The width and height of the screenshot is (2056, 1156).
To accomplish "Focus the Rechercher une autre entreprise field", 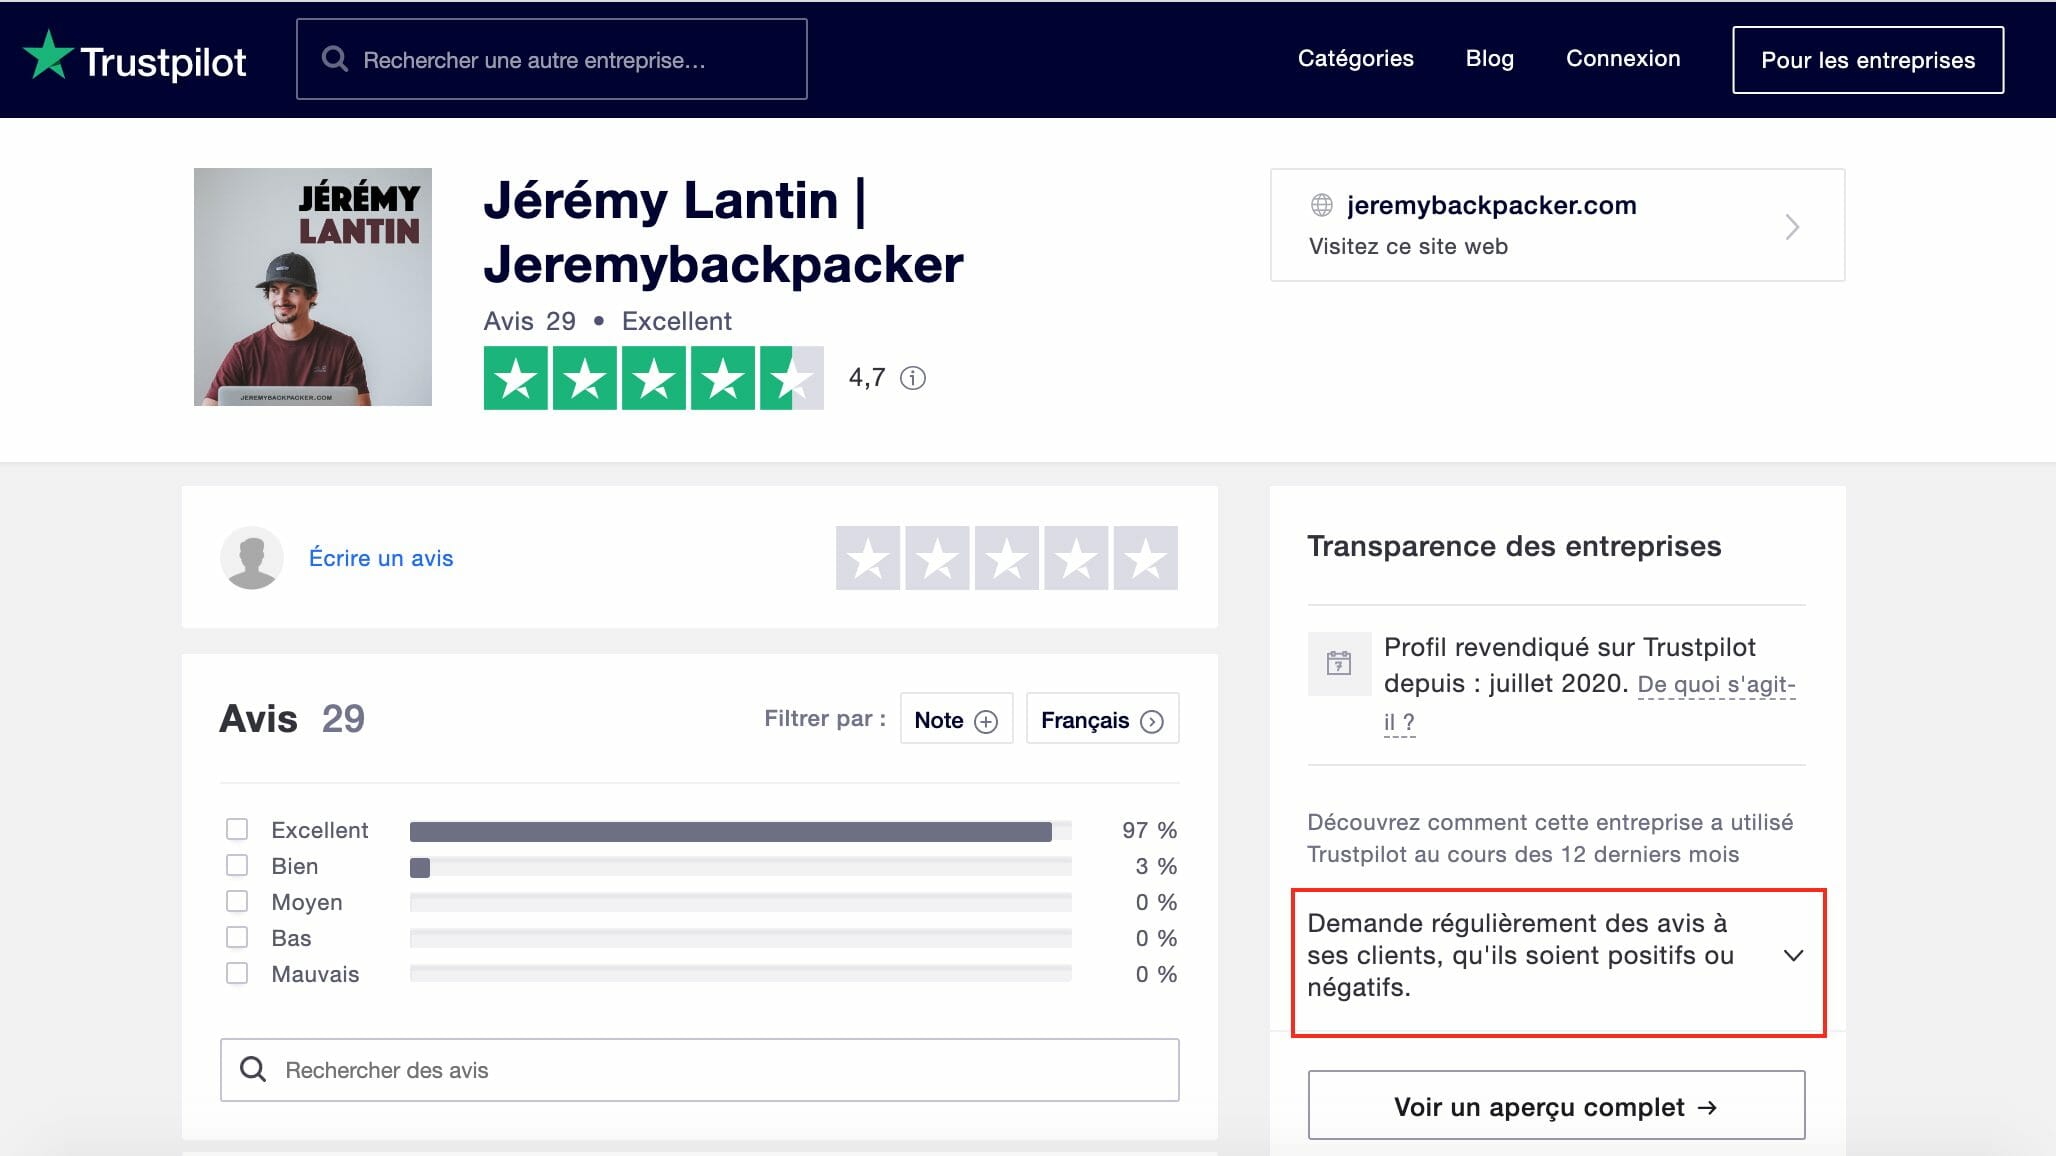I will click(552, 59).
